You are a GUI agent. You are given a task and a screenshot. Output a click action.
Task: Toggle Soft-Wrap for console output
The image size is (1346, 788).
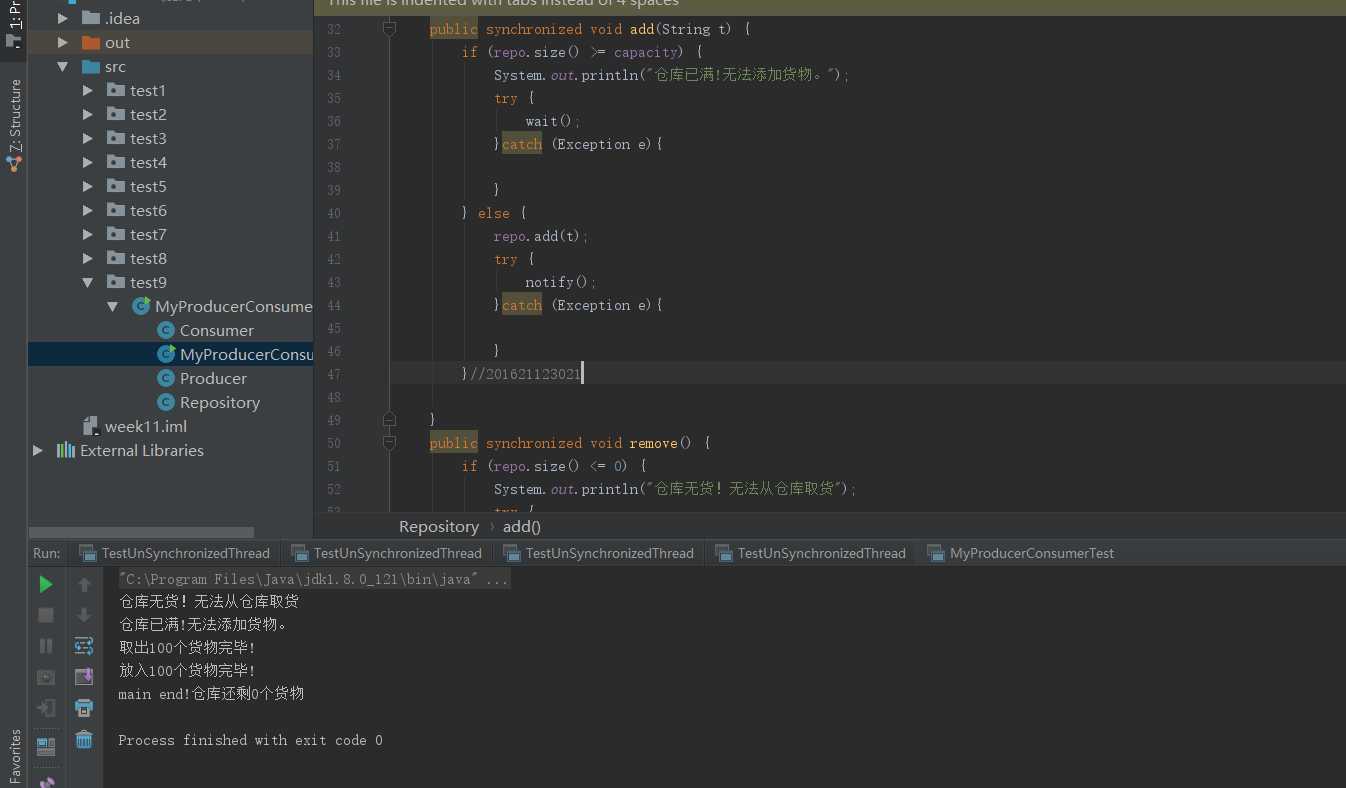pos(84,646)
